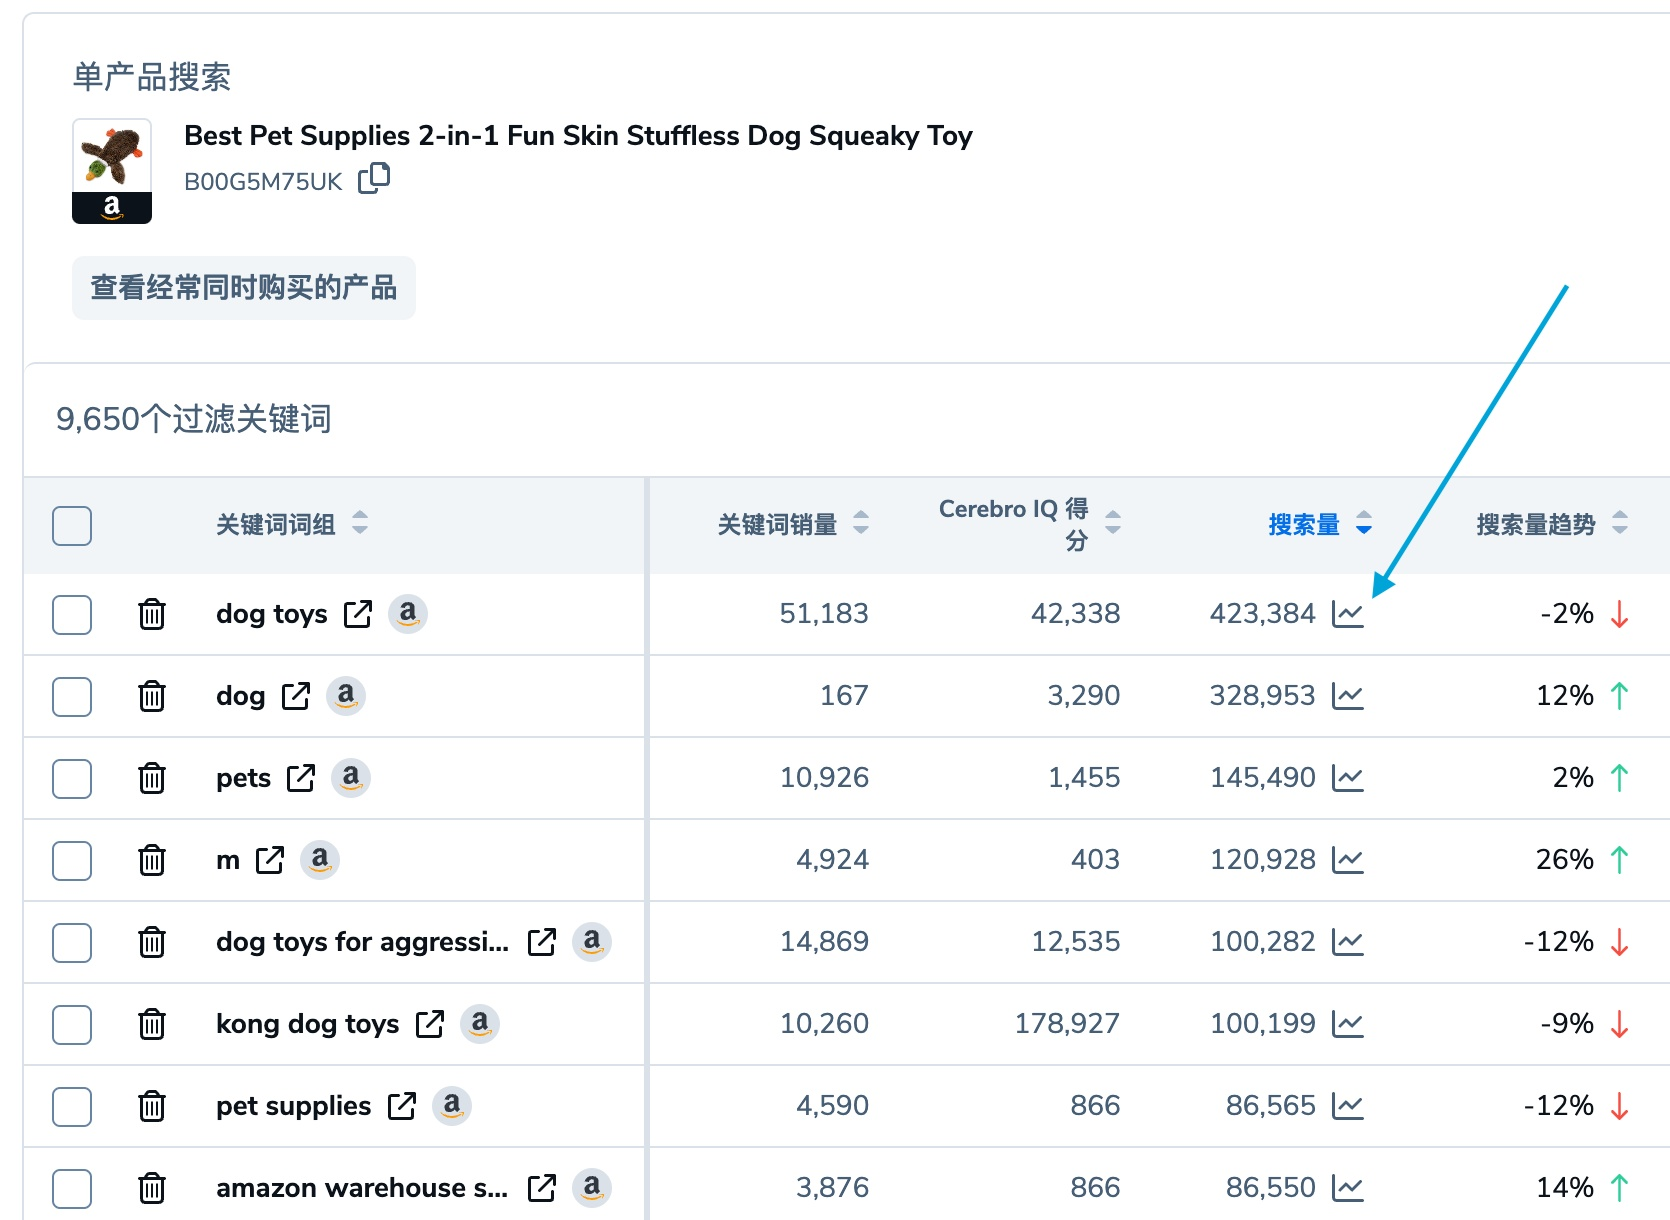The image size is (1670, 1220).
Task: Sort by 关键词销量 using its sort arrows
Action: coord(860,524)
